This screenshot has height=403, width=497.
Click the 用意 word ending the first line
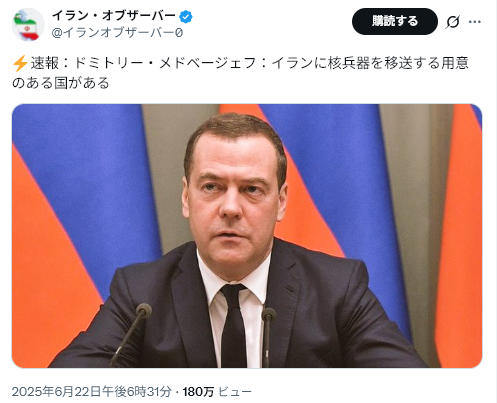coord(455,63)
